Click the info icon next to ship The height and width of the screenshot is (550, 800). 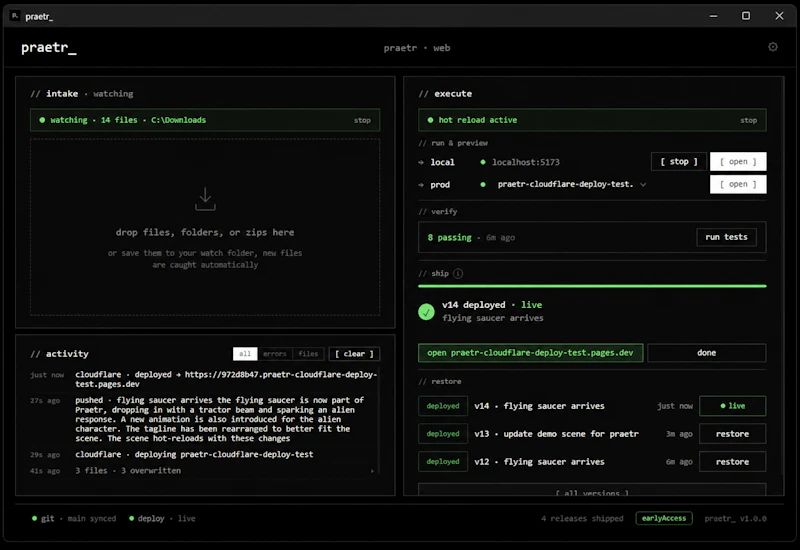pos(458,273)
